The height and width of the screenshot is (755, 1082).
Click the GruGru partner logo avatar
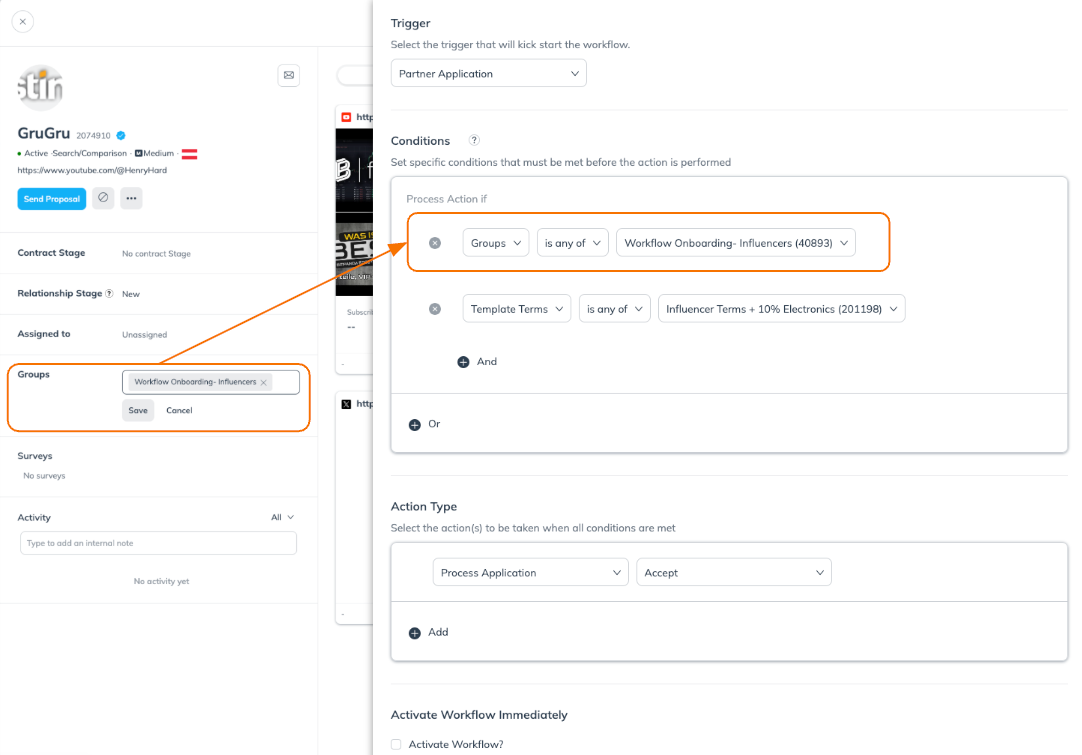(40, 88)
